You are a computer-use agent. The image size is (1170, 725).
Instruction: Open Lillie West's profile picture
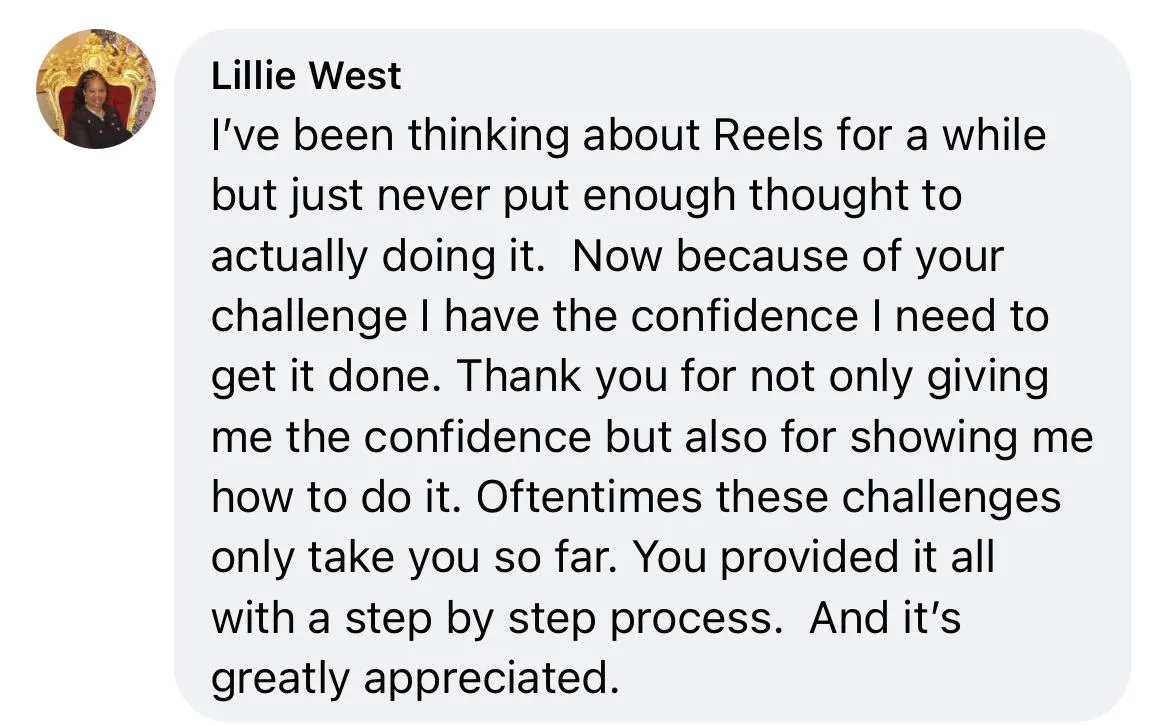coord(96,89)
